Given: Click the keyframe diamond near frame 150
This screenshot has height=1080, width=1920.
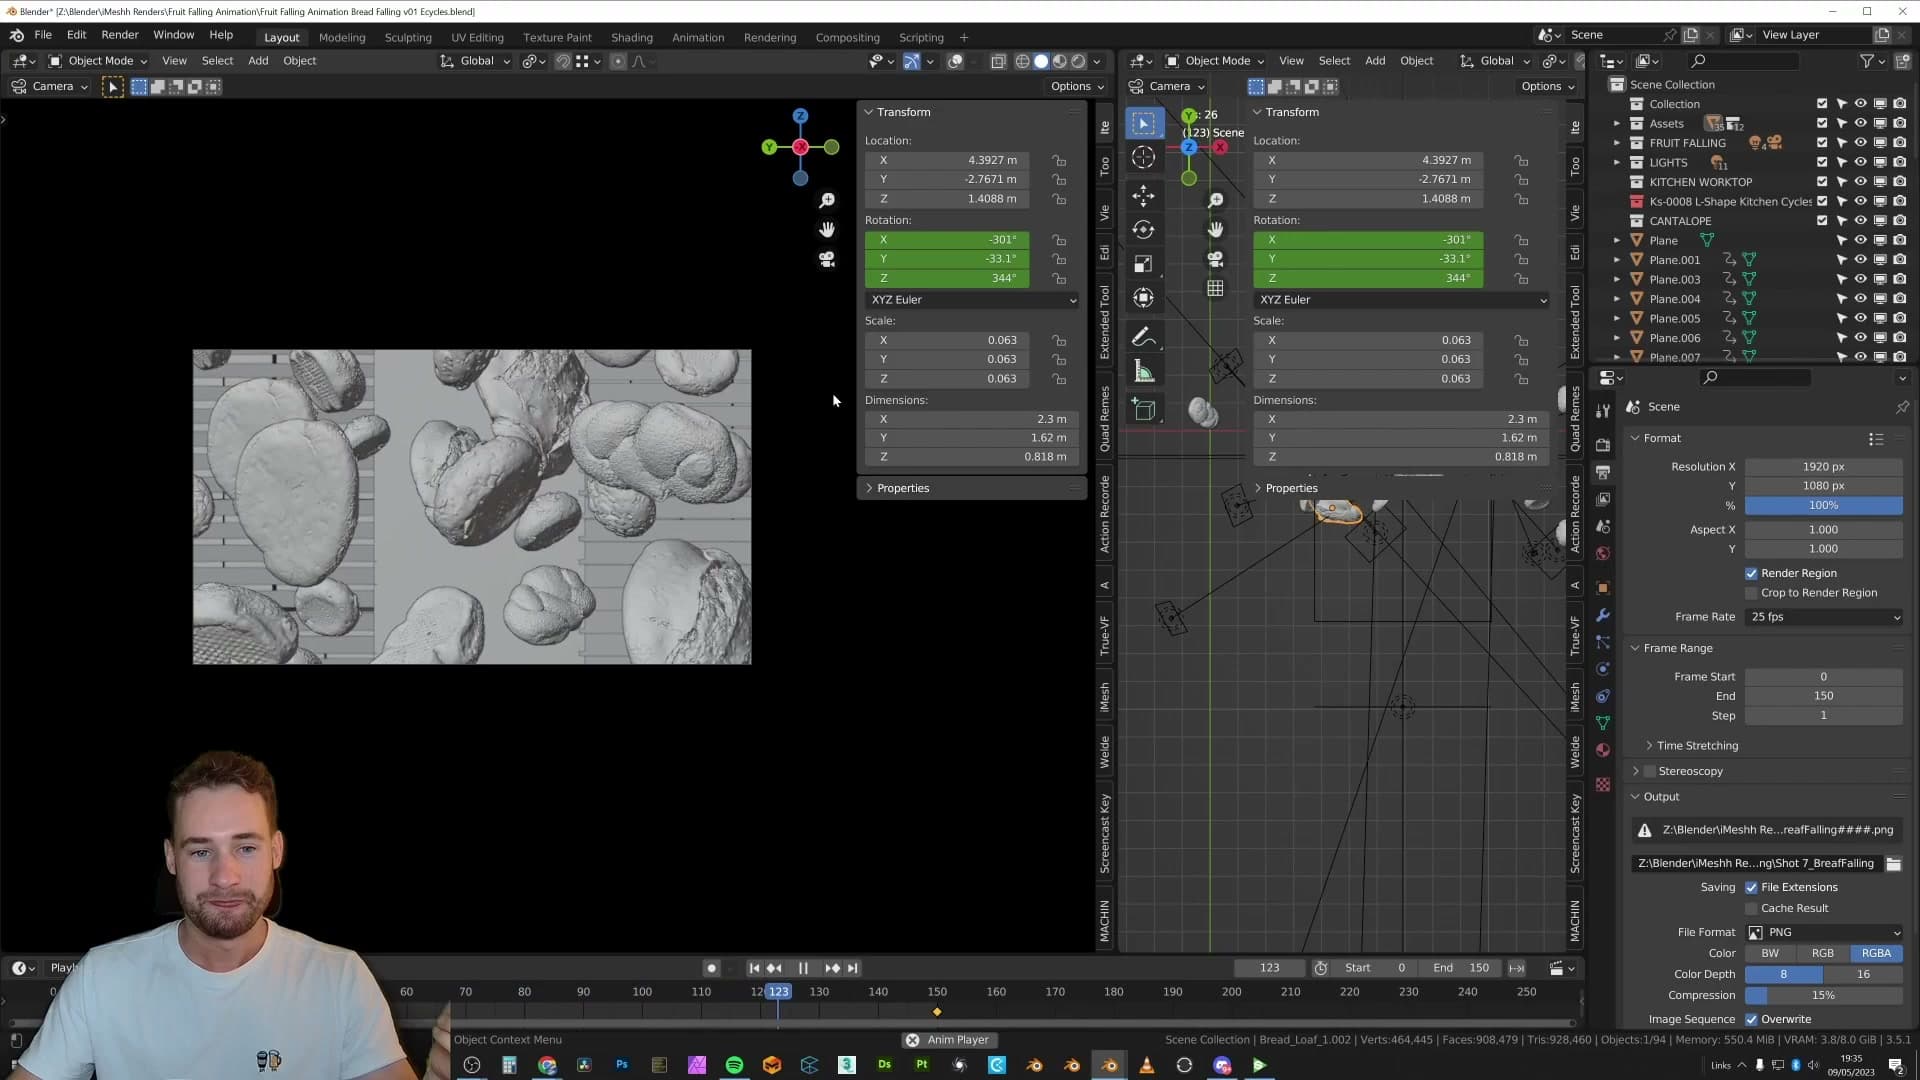Looking at the screenshot, I should (x=937, y=1012).
